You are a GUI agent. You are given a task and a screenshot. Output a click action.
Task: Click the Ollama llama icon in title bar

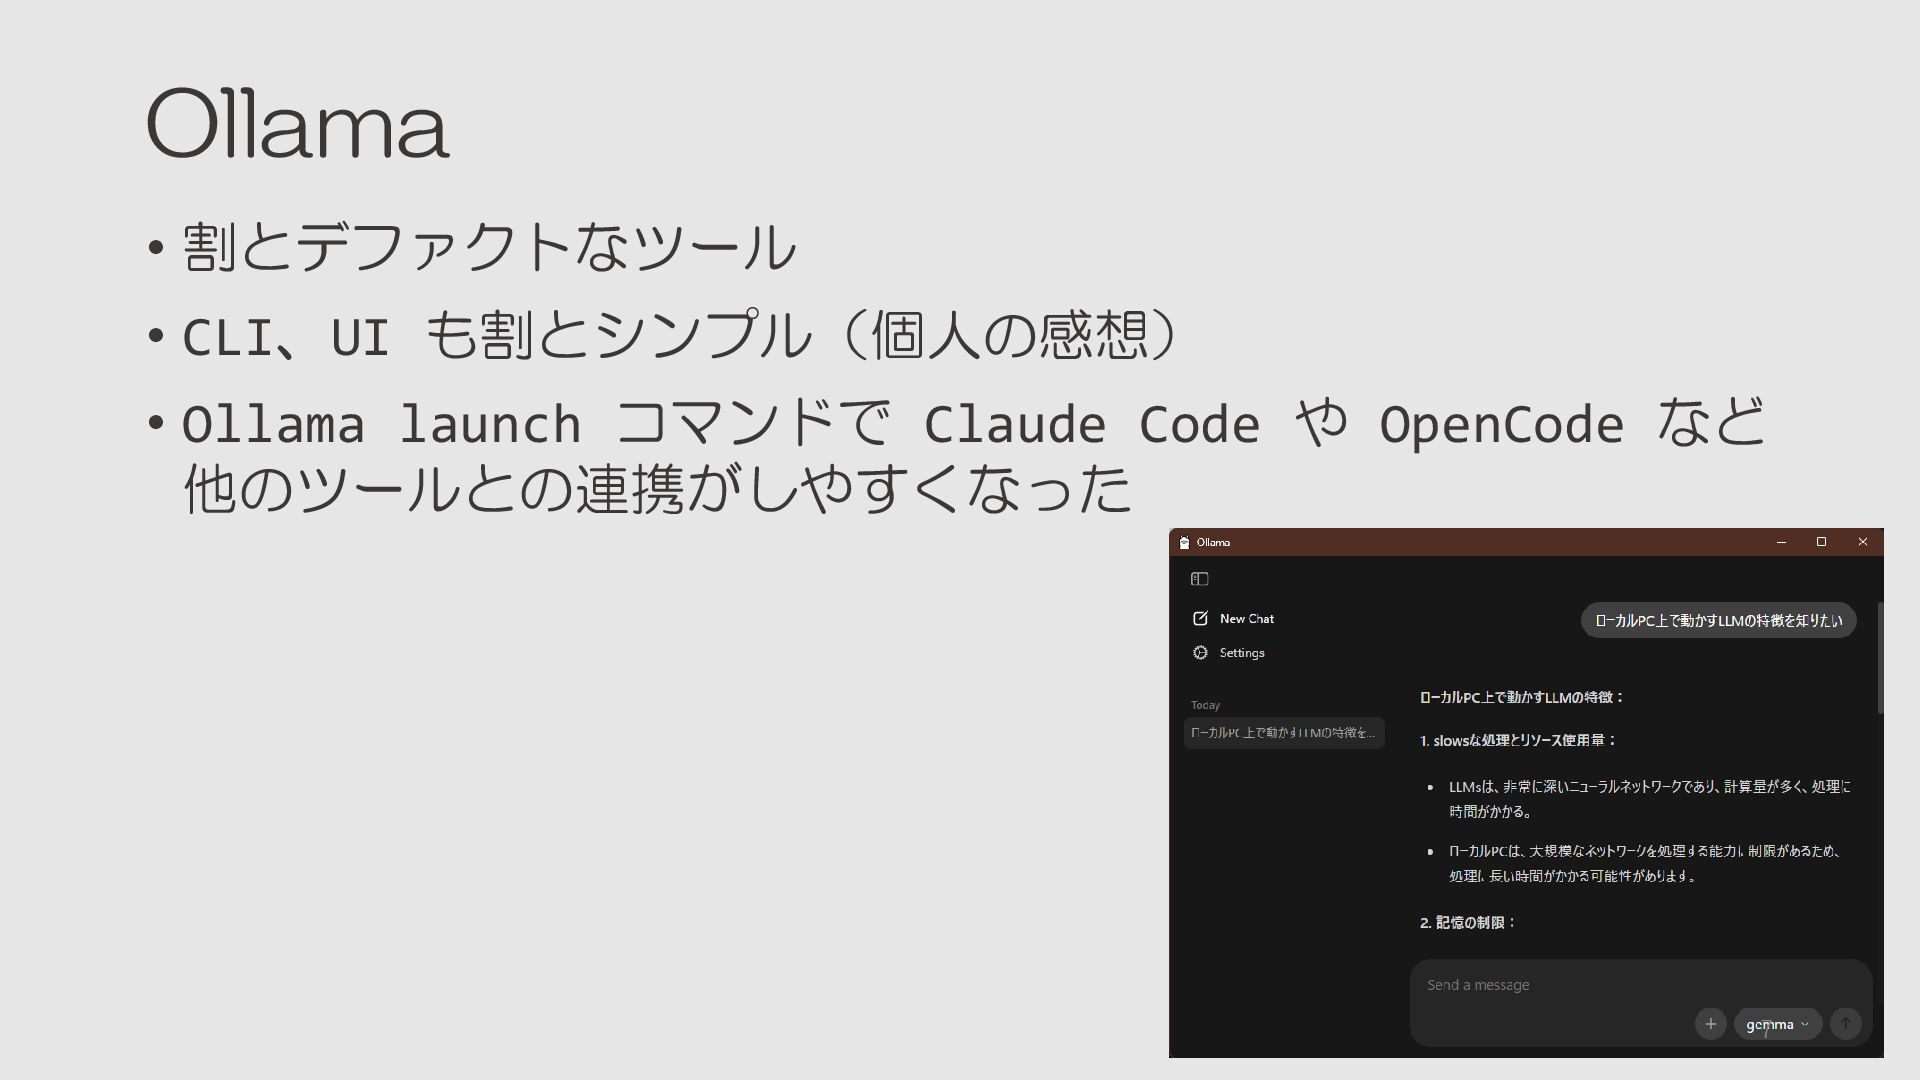(1184, 542)
